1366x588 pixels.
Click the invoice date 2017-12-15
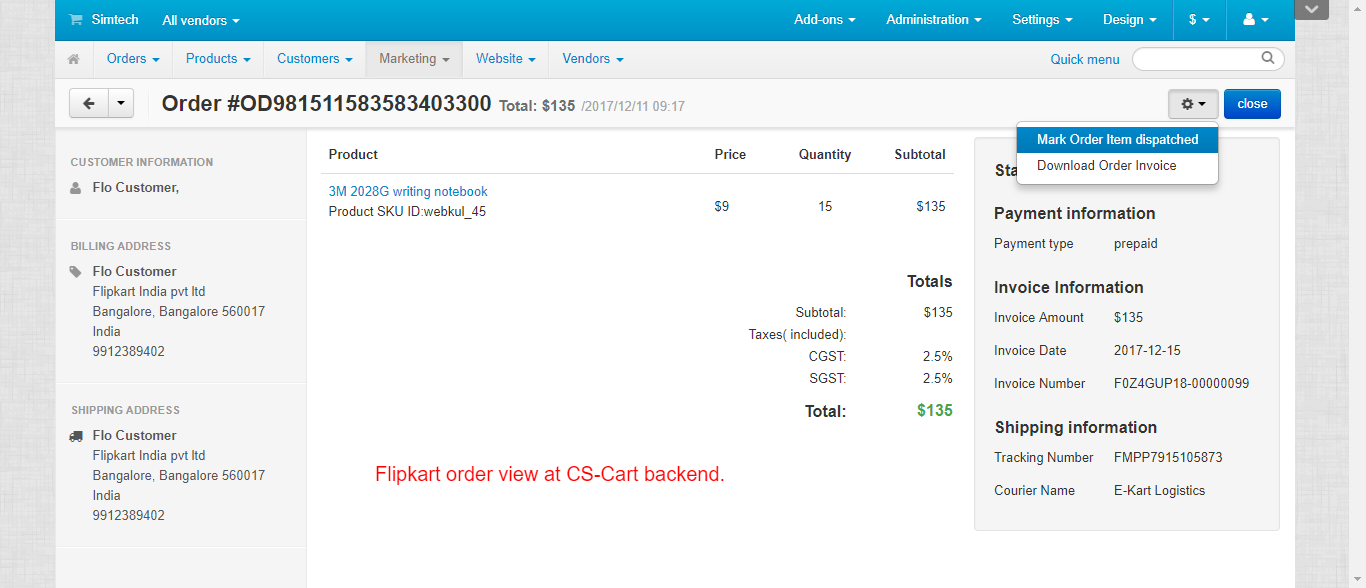coord(1146,351)
